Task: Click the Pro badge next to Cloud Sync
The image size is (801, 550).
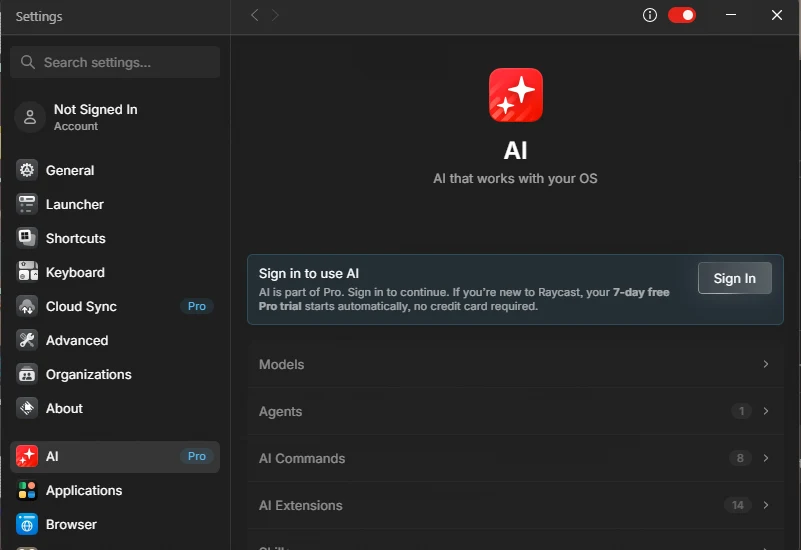Action: click(x=197, y=306)
